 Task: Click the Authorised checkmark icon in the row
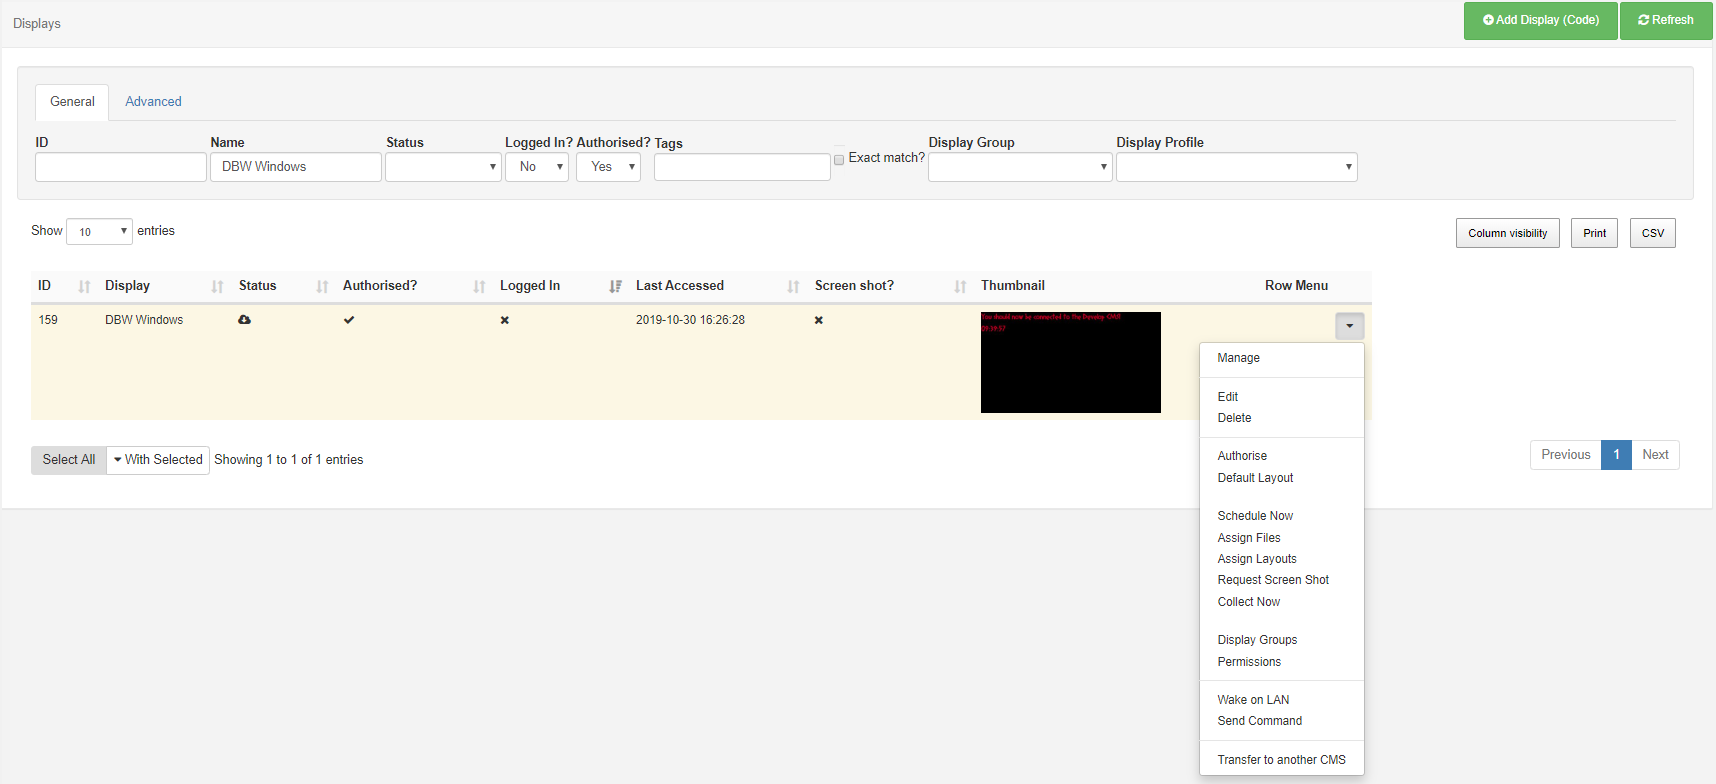click(349, 320)
